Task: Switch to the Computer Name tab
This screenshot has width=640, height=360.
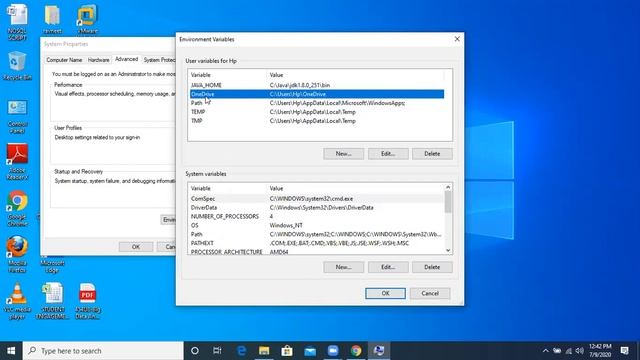Action: [x=64, y=60]
